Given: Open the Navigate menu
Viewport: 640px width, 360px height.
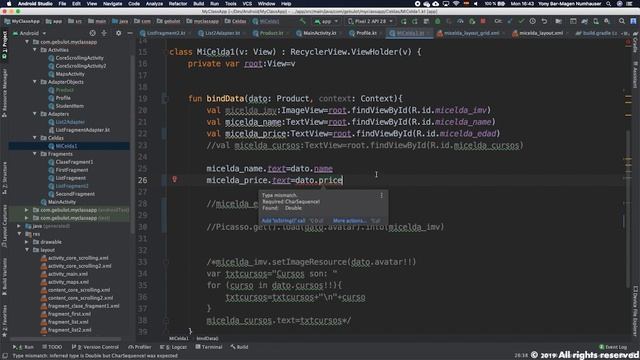Looking at the screenshot, I should point(112,4).
